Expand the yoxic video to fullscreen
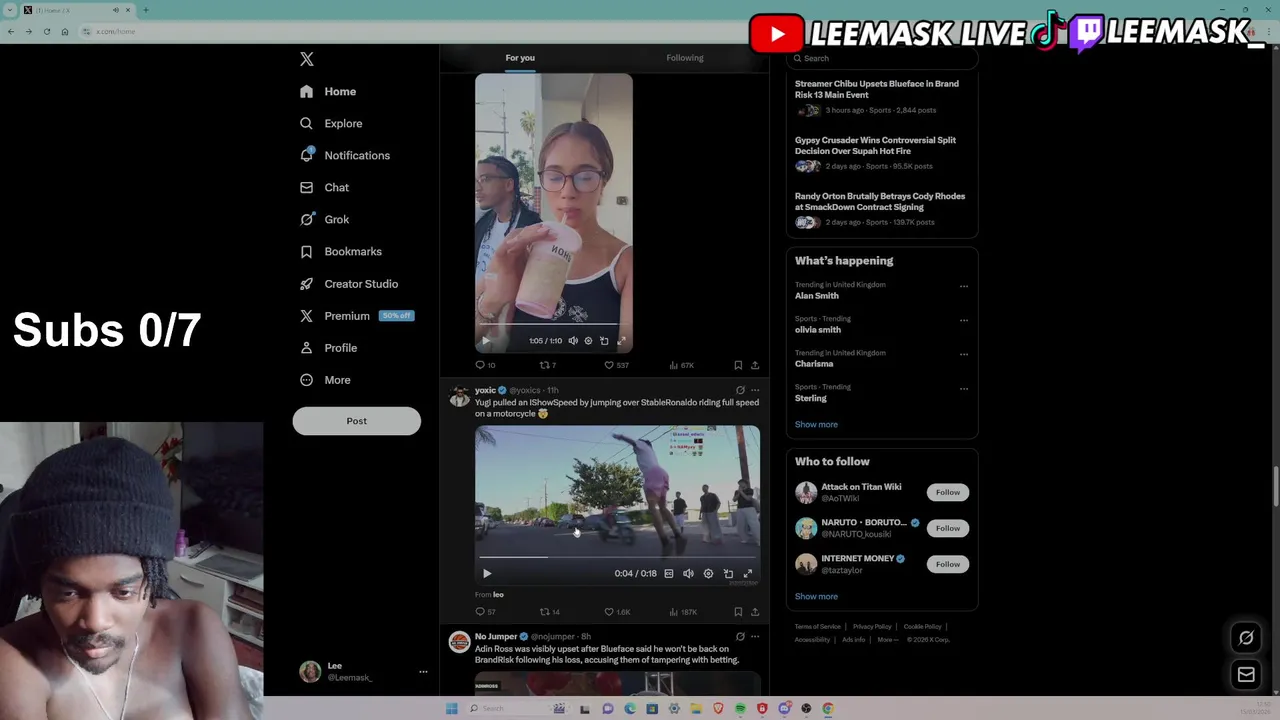 [747, 573]
